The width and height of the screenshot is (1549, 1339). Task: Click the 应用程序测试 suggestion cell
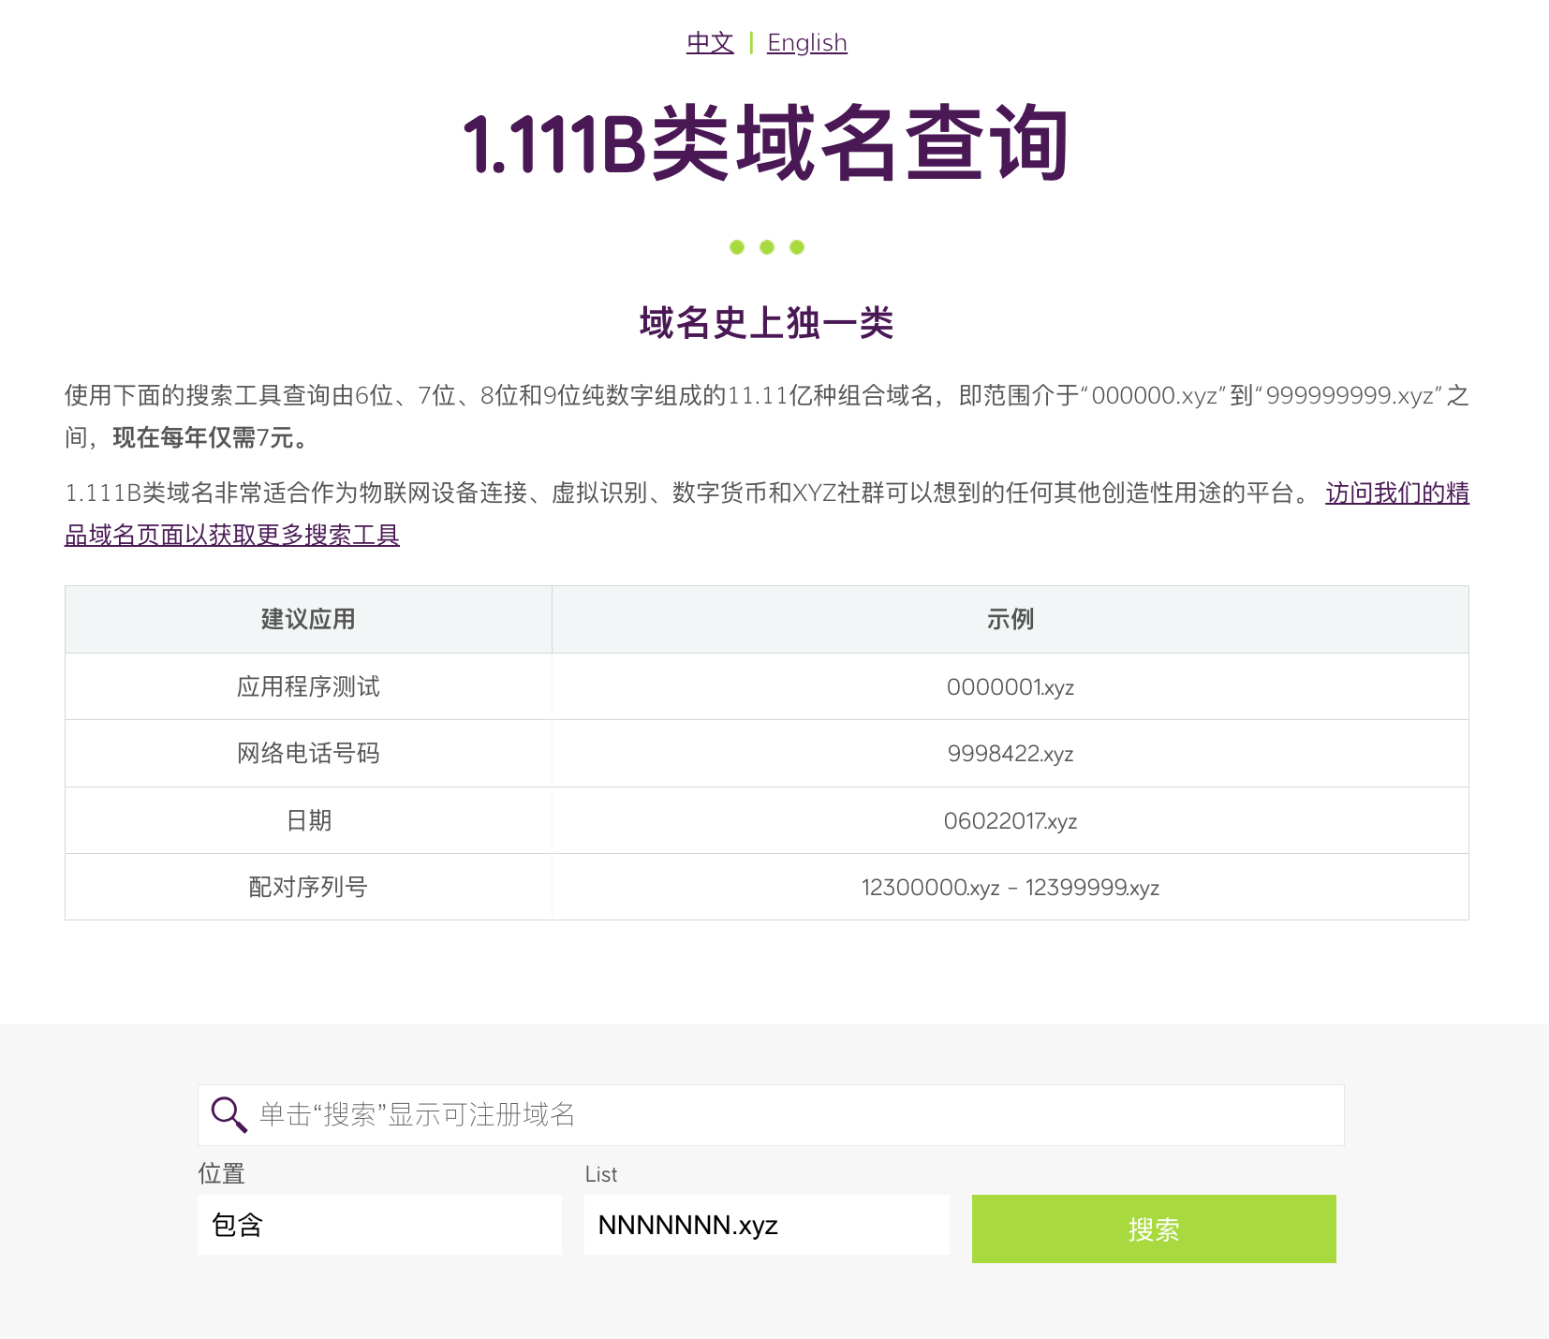(x=307, y=687)
